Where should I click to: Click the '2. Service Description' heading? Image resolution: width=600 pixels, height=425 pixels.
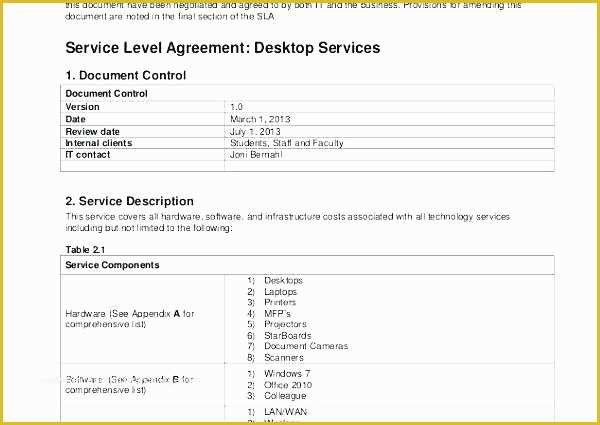pyautogui.click(x=129, y=201)
